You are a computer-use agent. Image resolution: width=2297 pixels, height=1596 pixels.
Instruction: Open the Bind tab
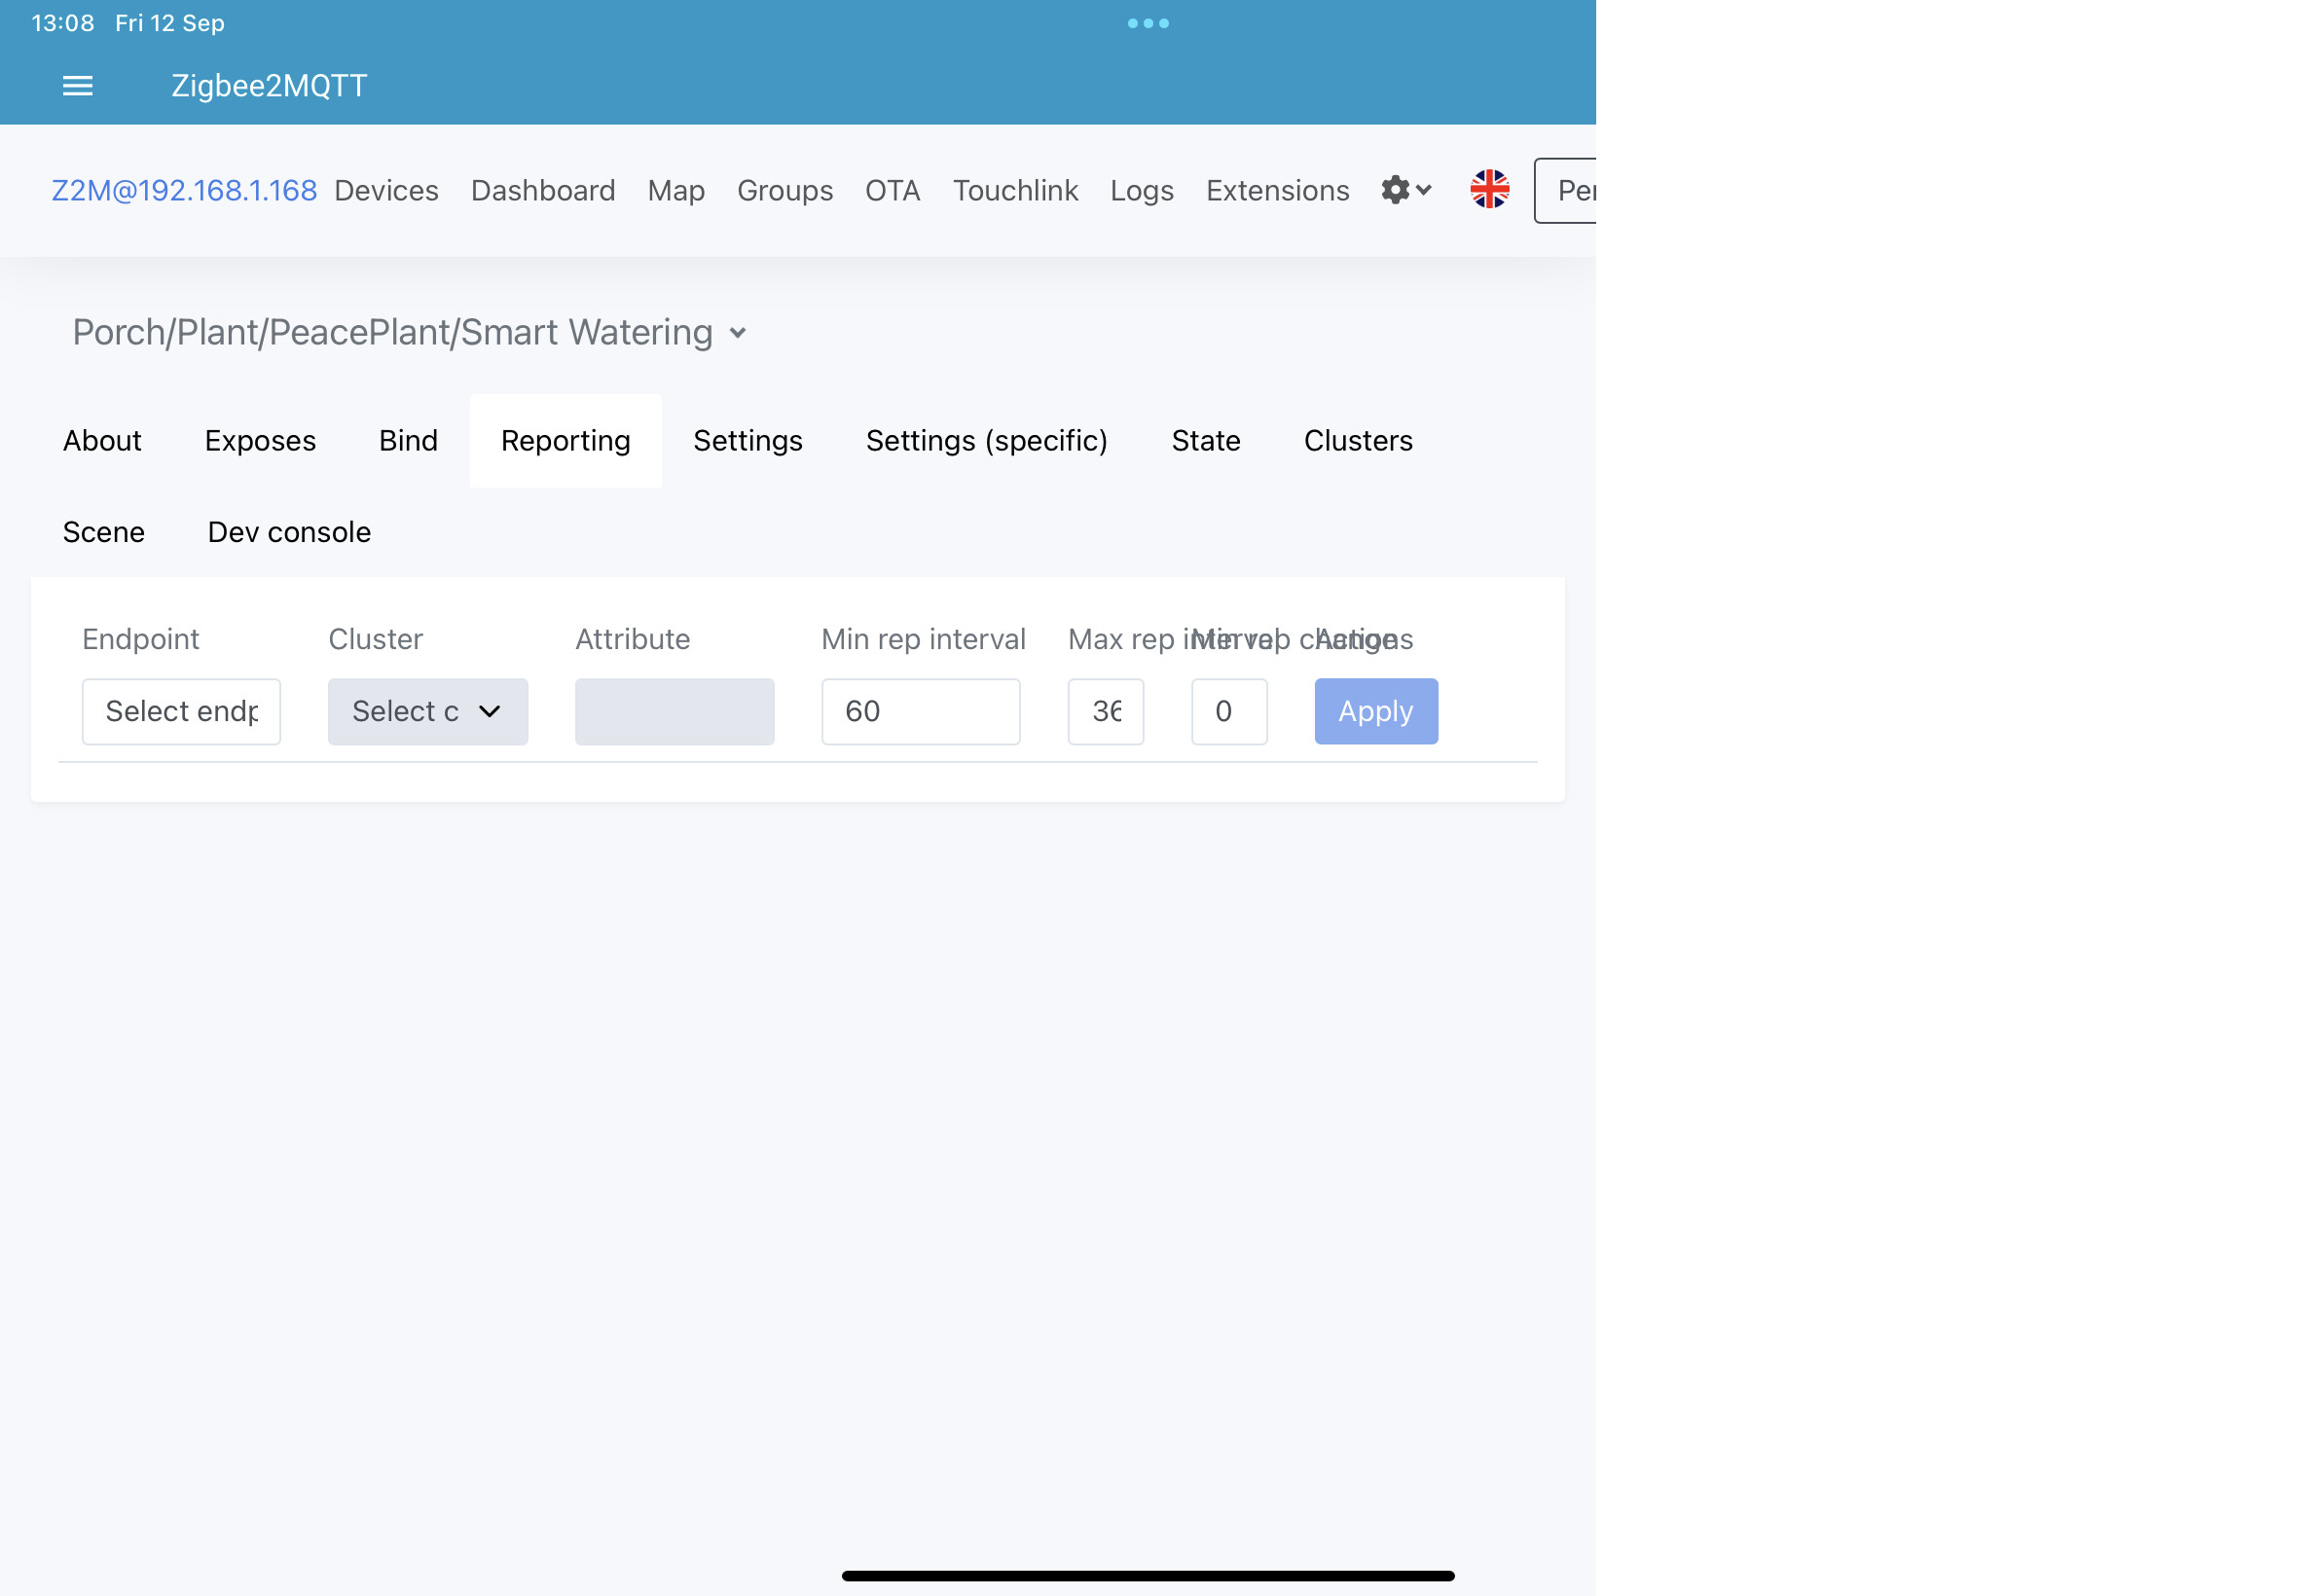(x=408, y=440)
